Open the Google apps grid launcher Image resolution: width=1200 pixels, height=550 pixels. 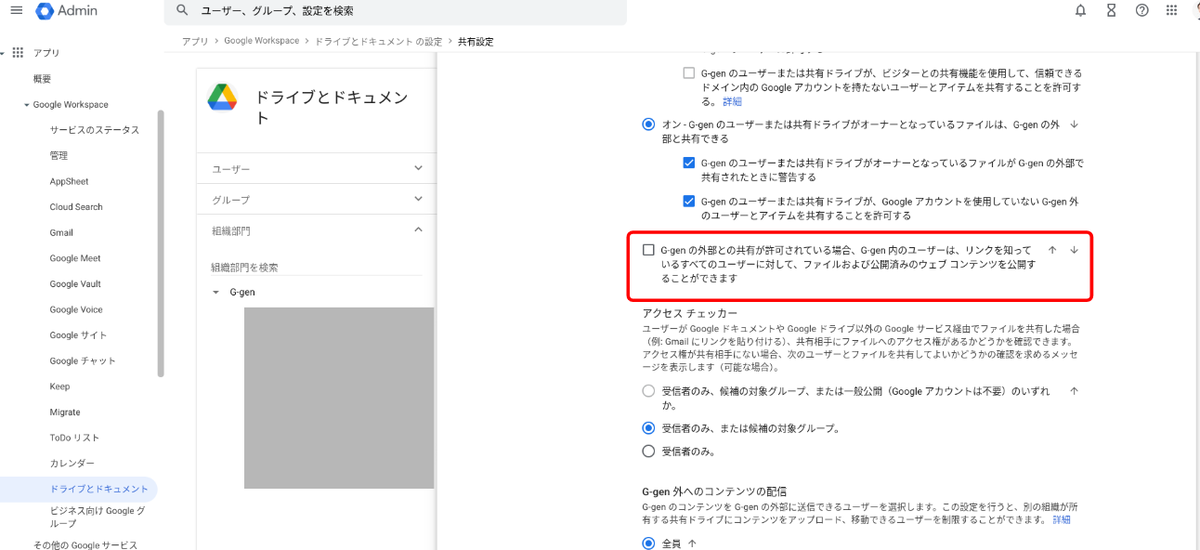tap(1172, 11)
